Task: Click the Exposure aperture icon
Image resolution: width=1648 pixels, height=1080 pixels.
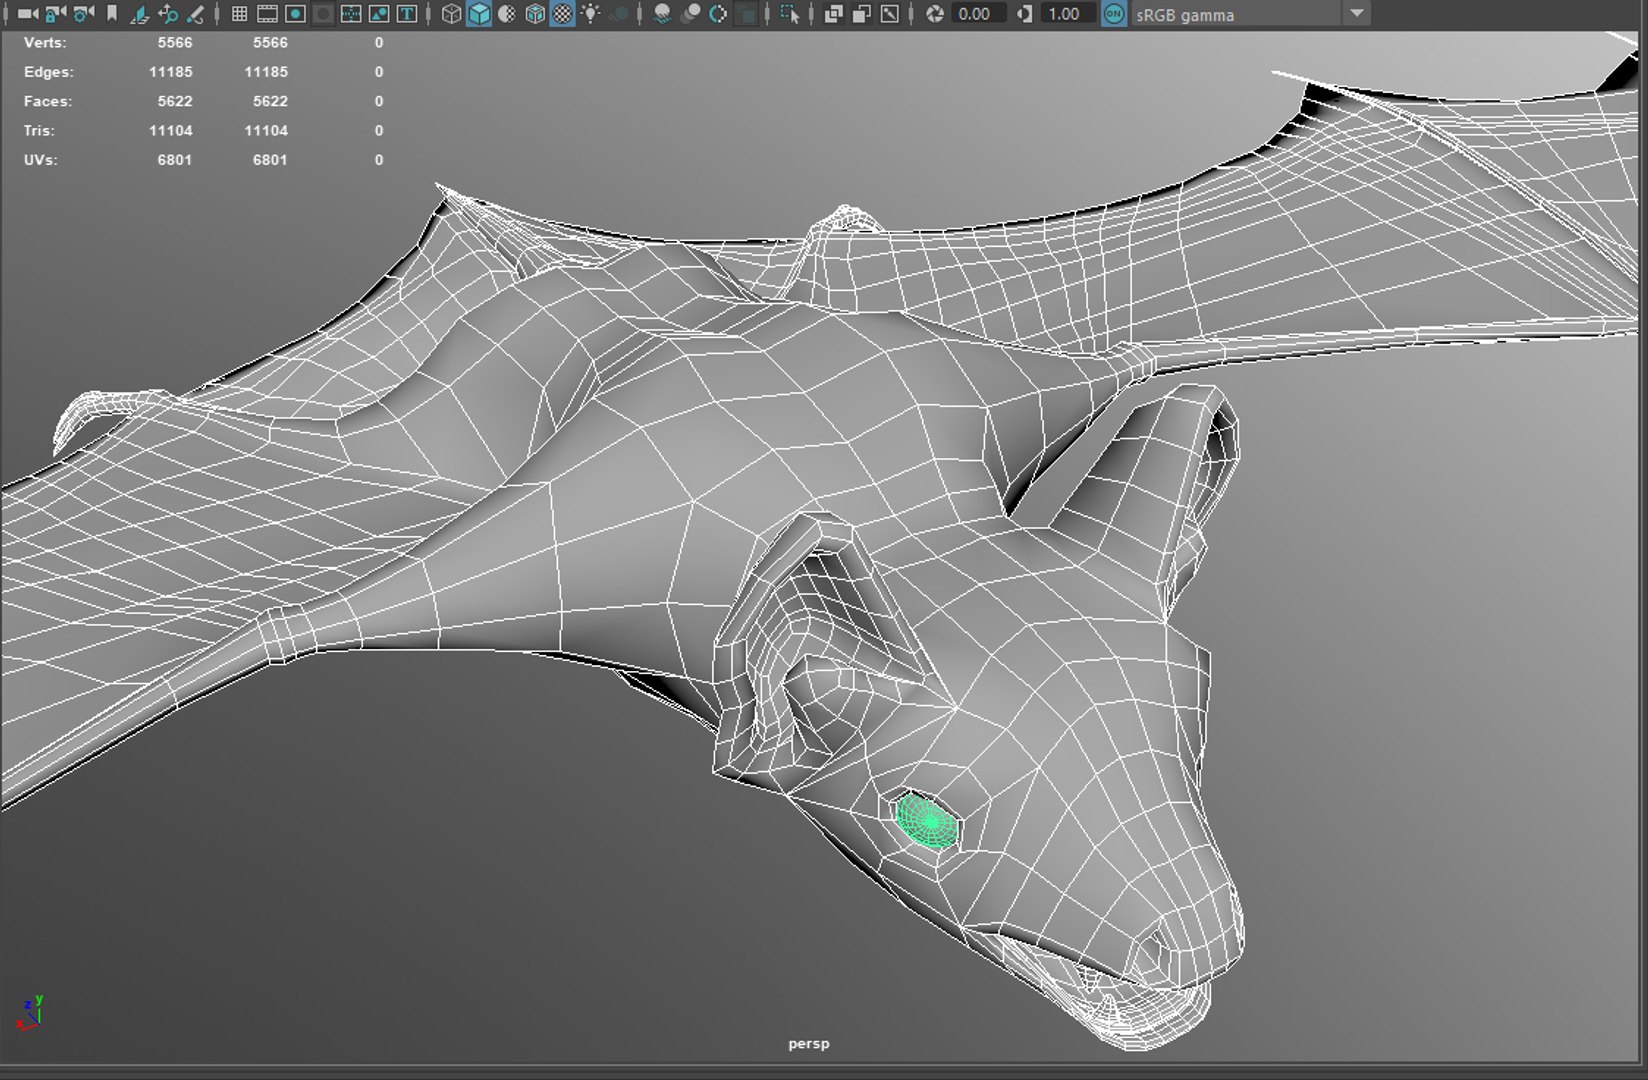Action: (935, 14)
